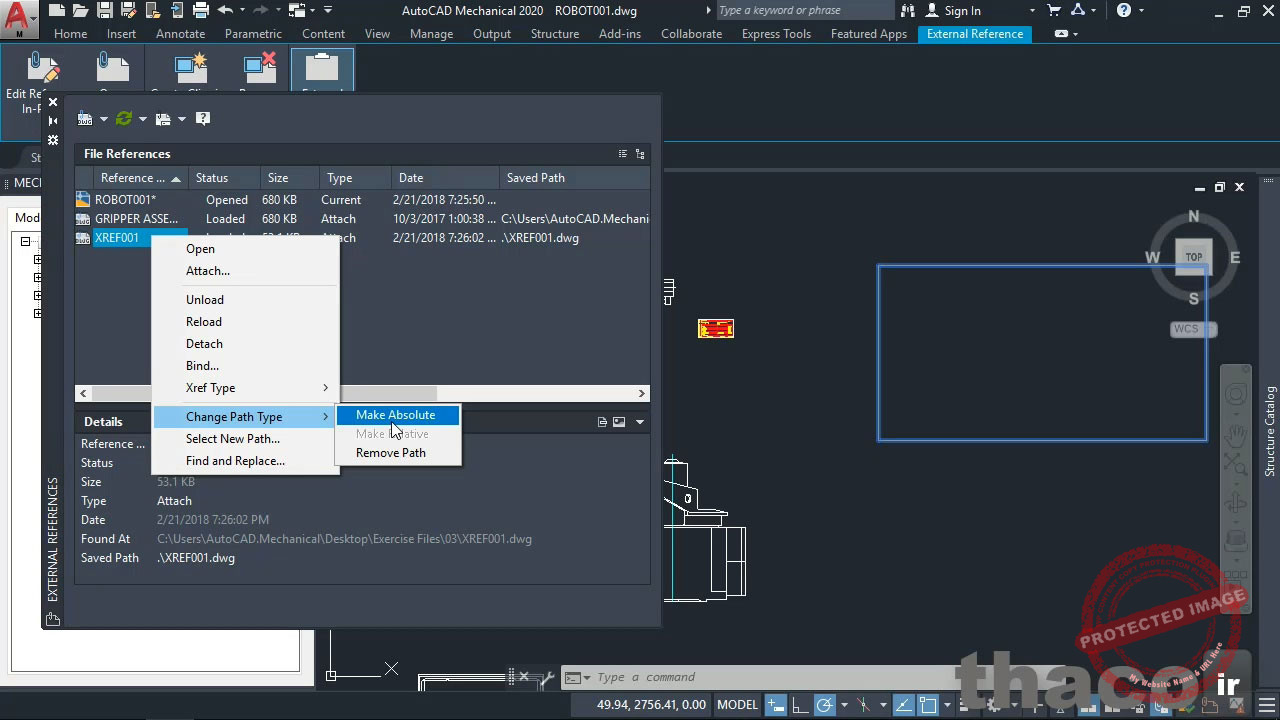Open the Home ribbon tab

[x=70, y=33]
